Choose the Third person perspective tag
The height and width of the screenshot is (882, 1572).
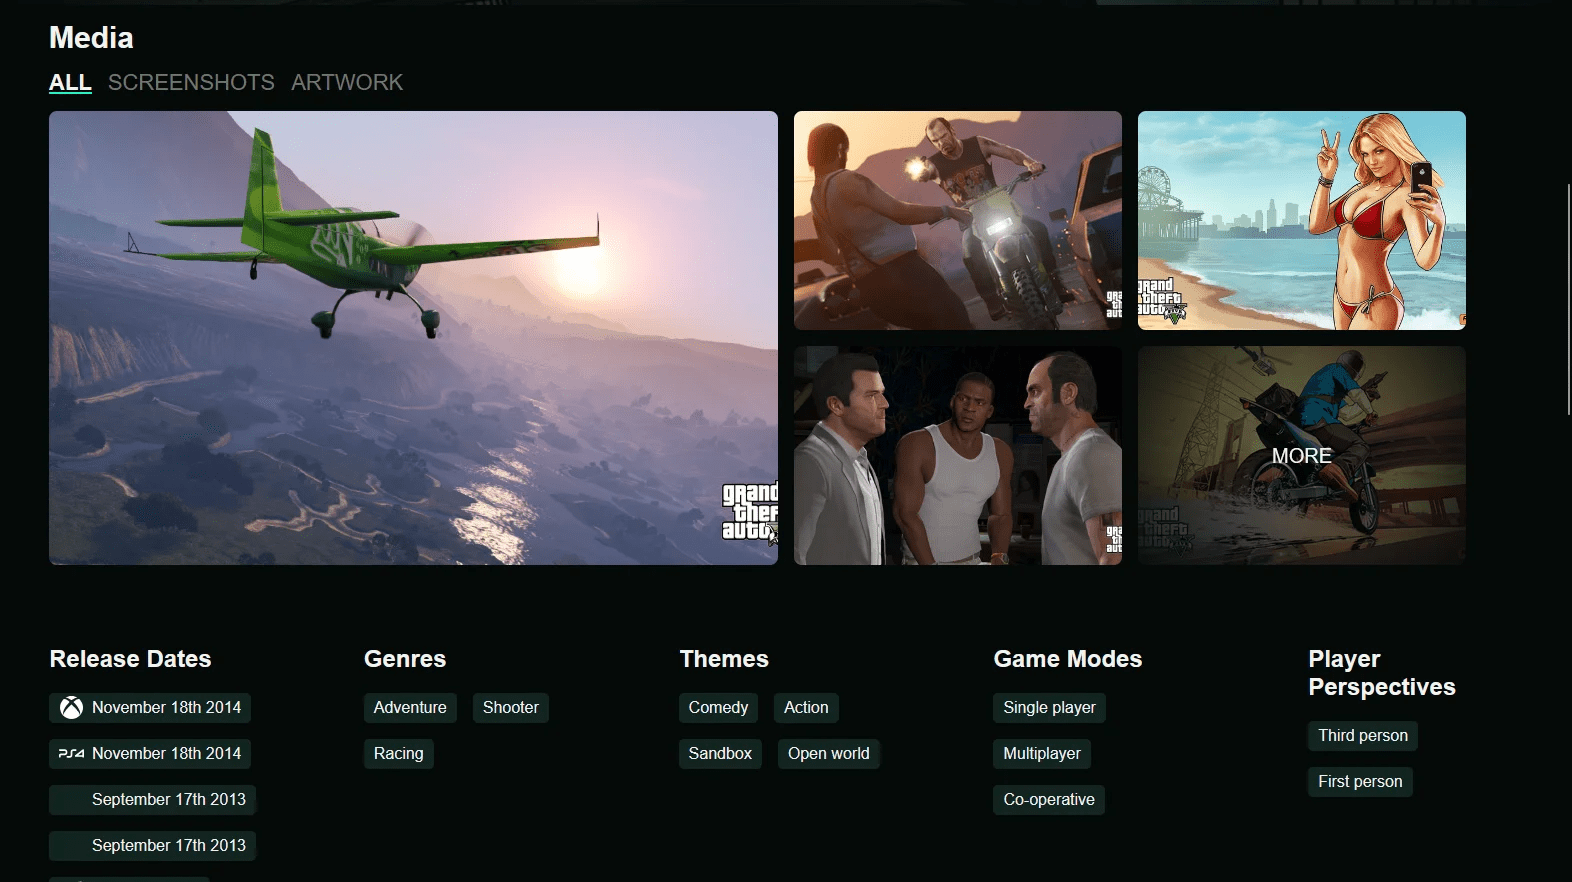pos(1362,736)
